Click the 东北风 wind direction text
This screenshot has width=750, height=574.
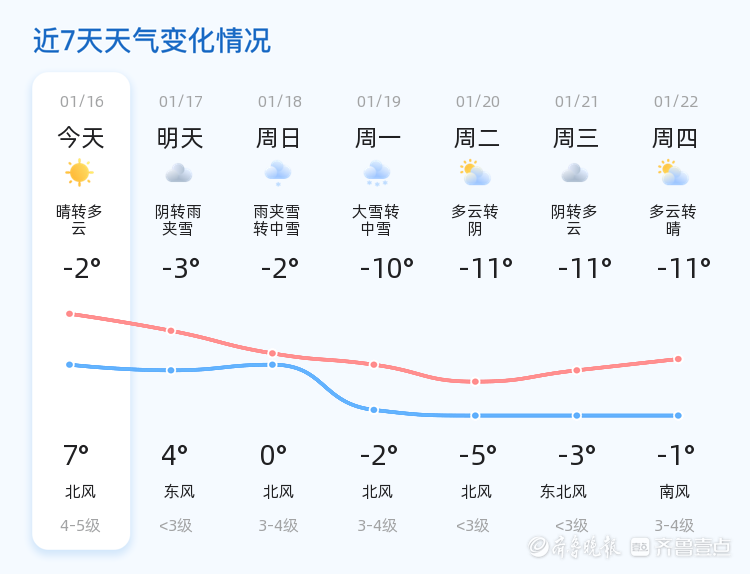coord(563,491)
